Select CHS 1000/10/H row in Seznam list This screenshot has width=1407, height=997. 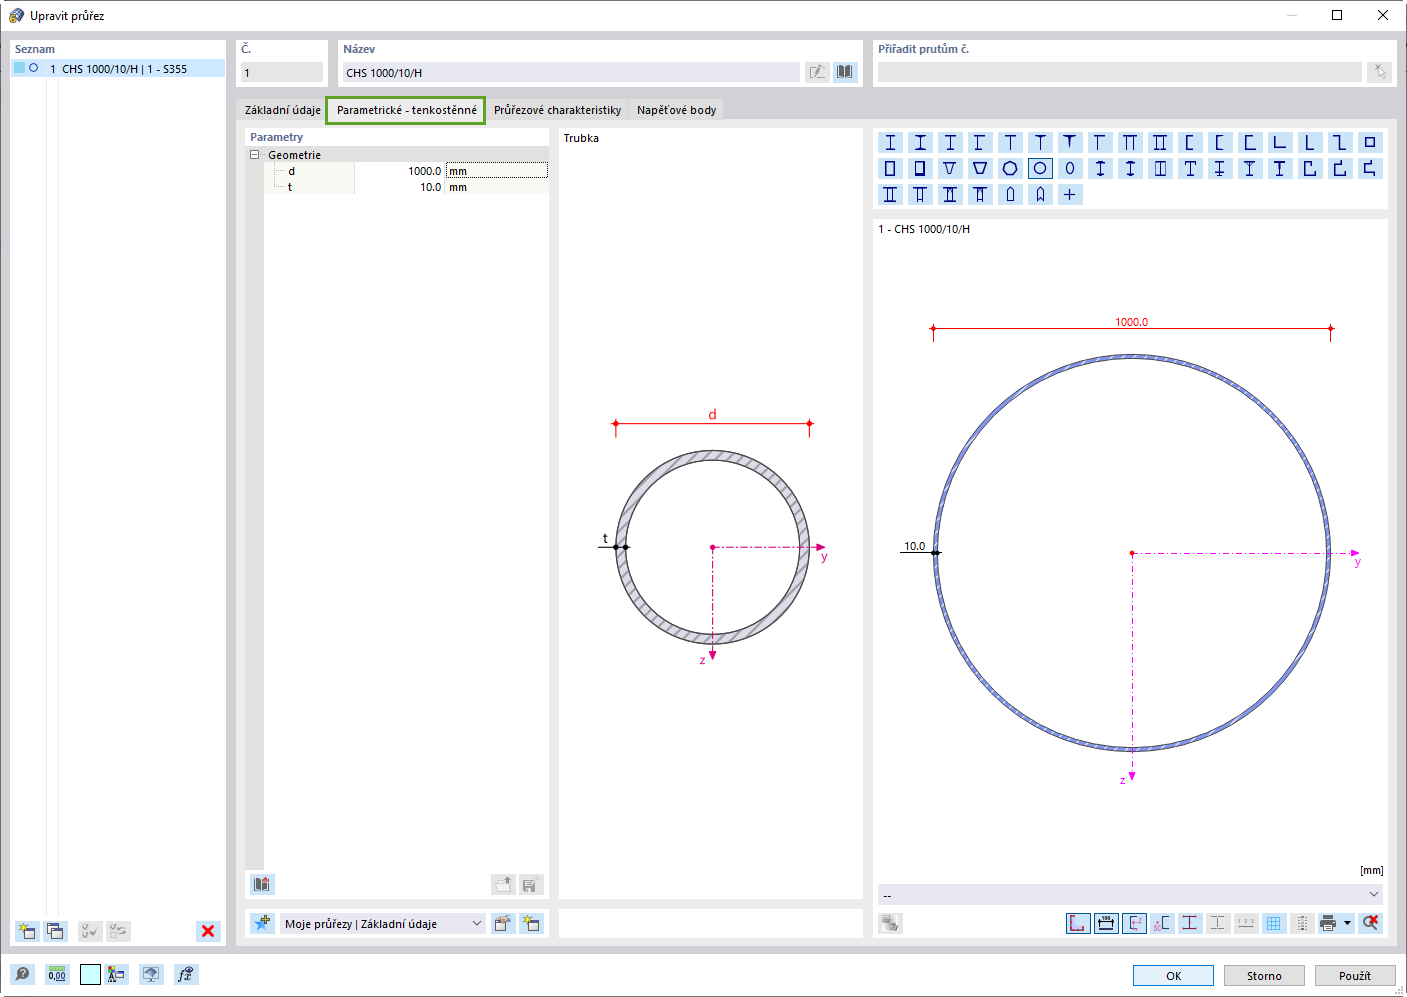[x=118, y=69]
